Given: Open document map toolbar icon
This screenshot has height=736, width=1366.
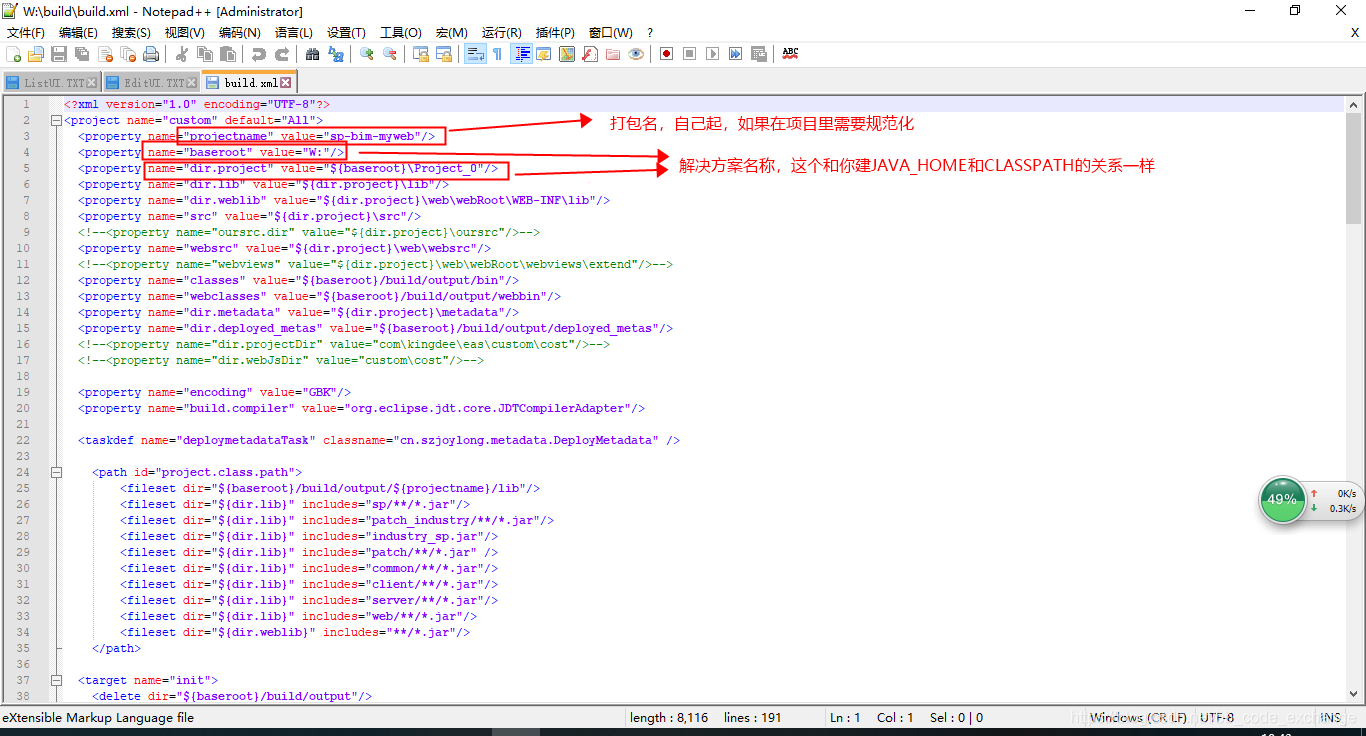Looking at the screenshot, I should click(x=567, y=54).
